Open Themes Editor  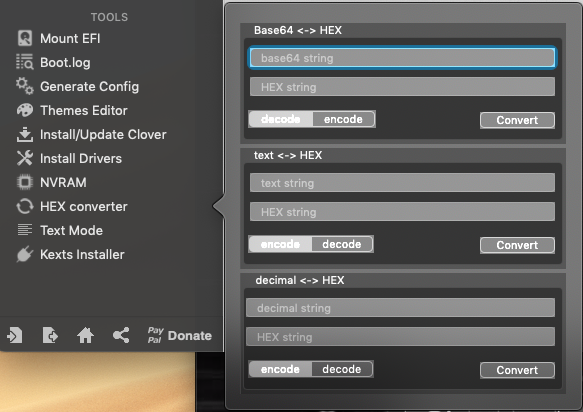point(84,110)
